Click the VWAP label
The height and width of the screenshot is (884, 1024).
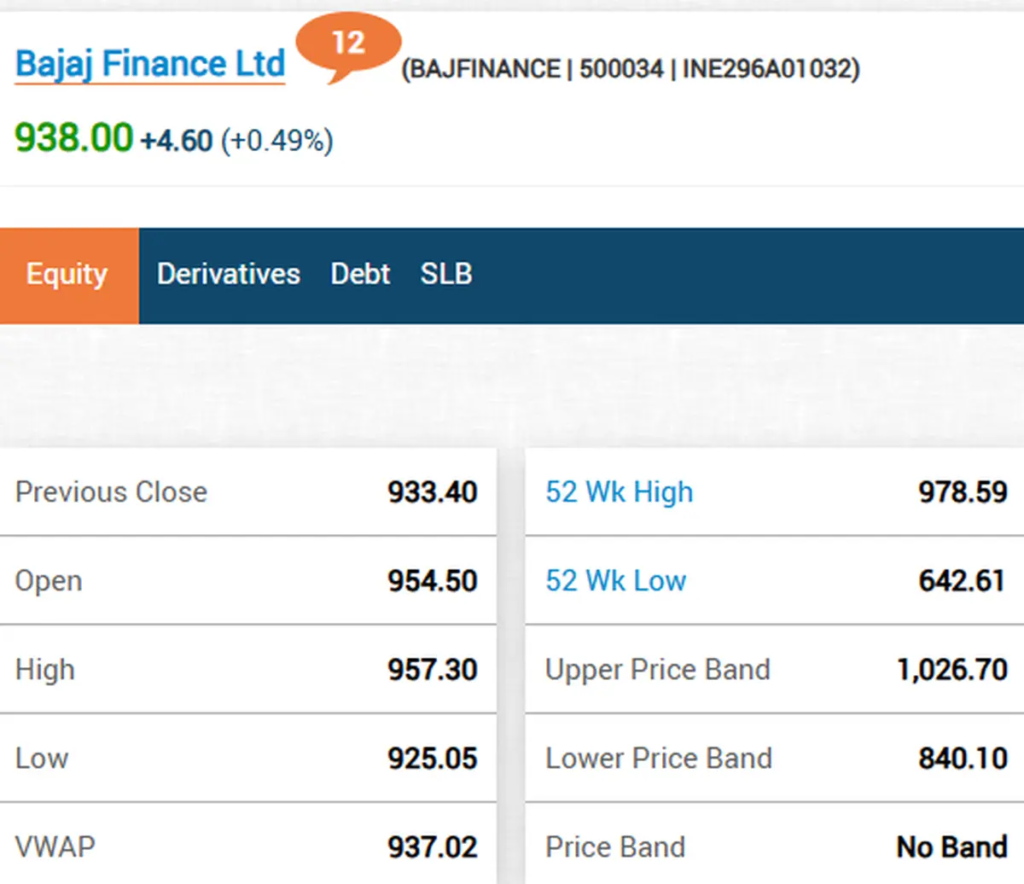tap(56, 847)
